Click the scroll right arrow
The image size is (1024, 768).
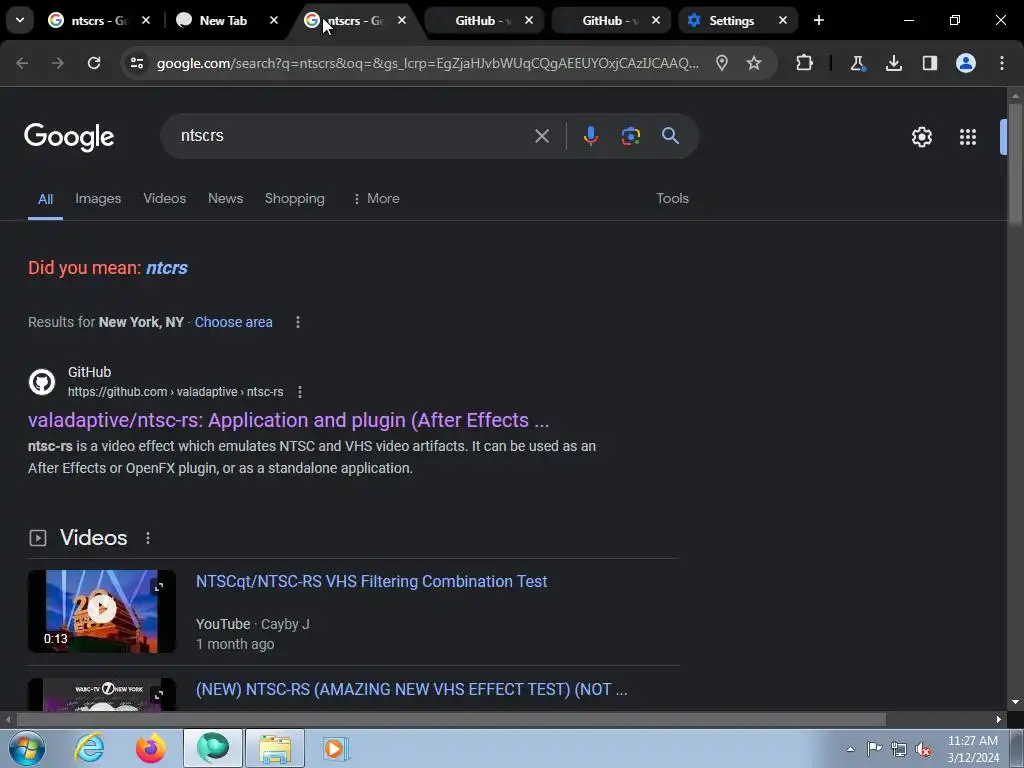[999, 720]
